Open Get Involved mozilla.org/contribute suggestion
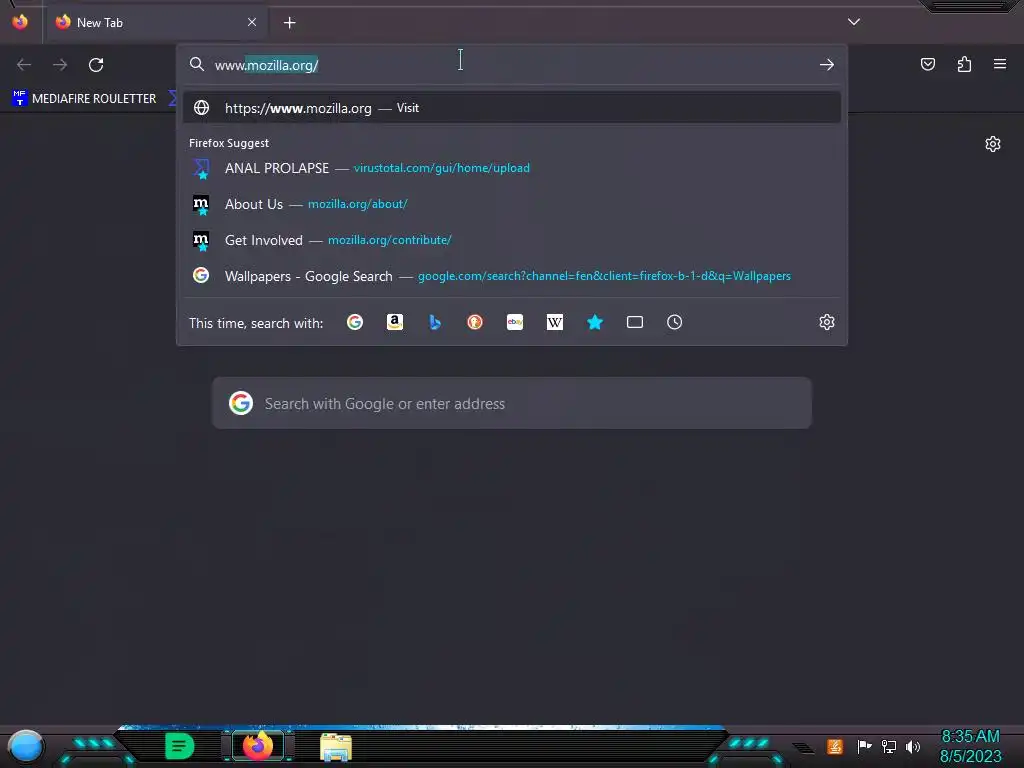This screenshot has width=1024, height=768. (512, 240)
